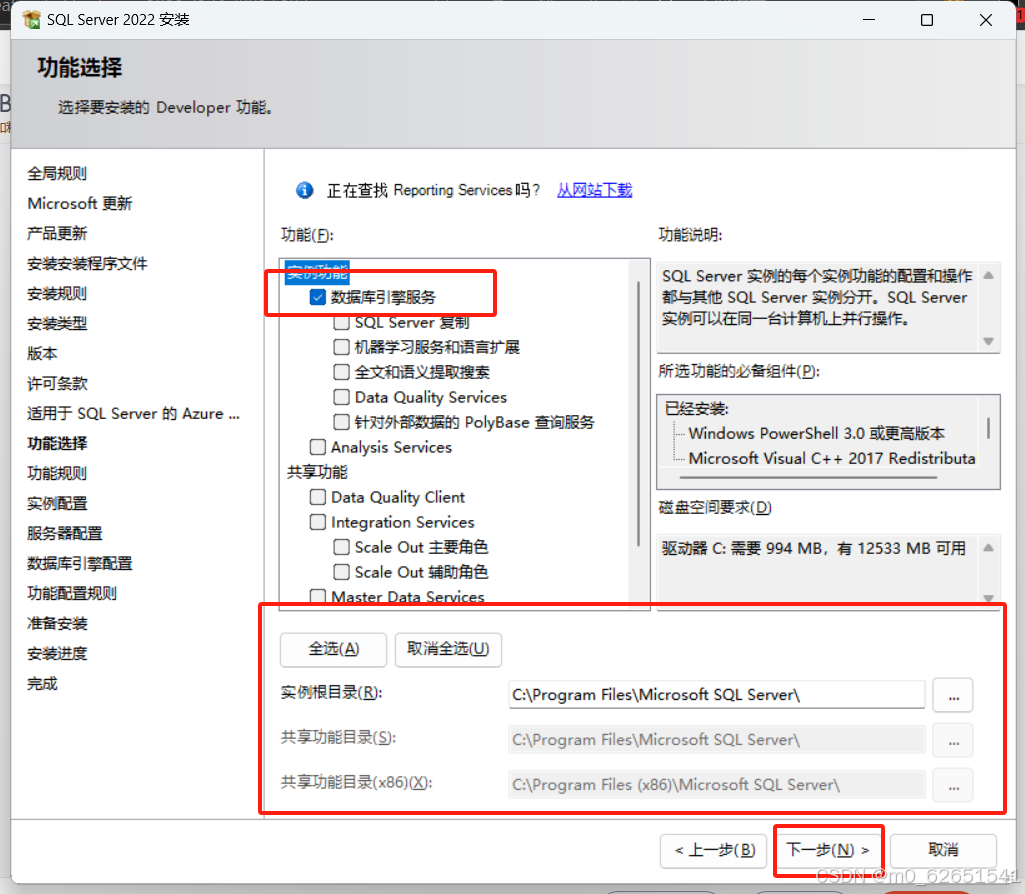Click the 下一步(N) button
The height and width of the screenshot is (894, 1025).
pos(828,850)
